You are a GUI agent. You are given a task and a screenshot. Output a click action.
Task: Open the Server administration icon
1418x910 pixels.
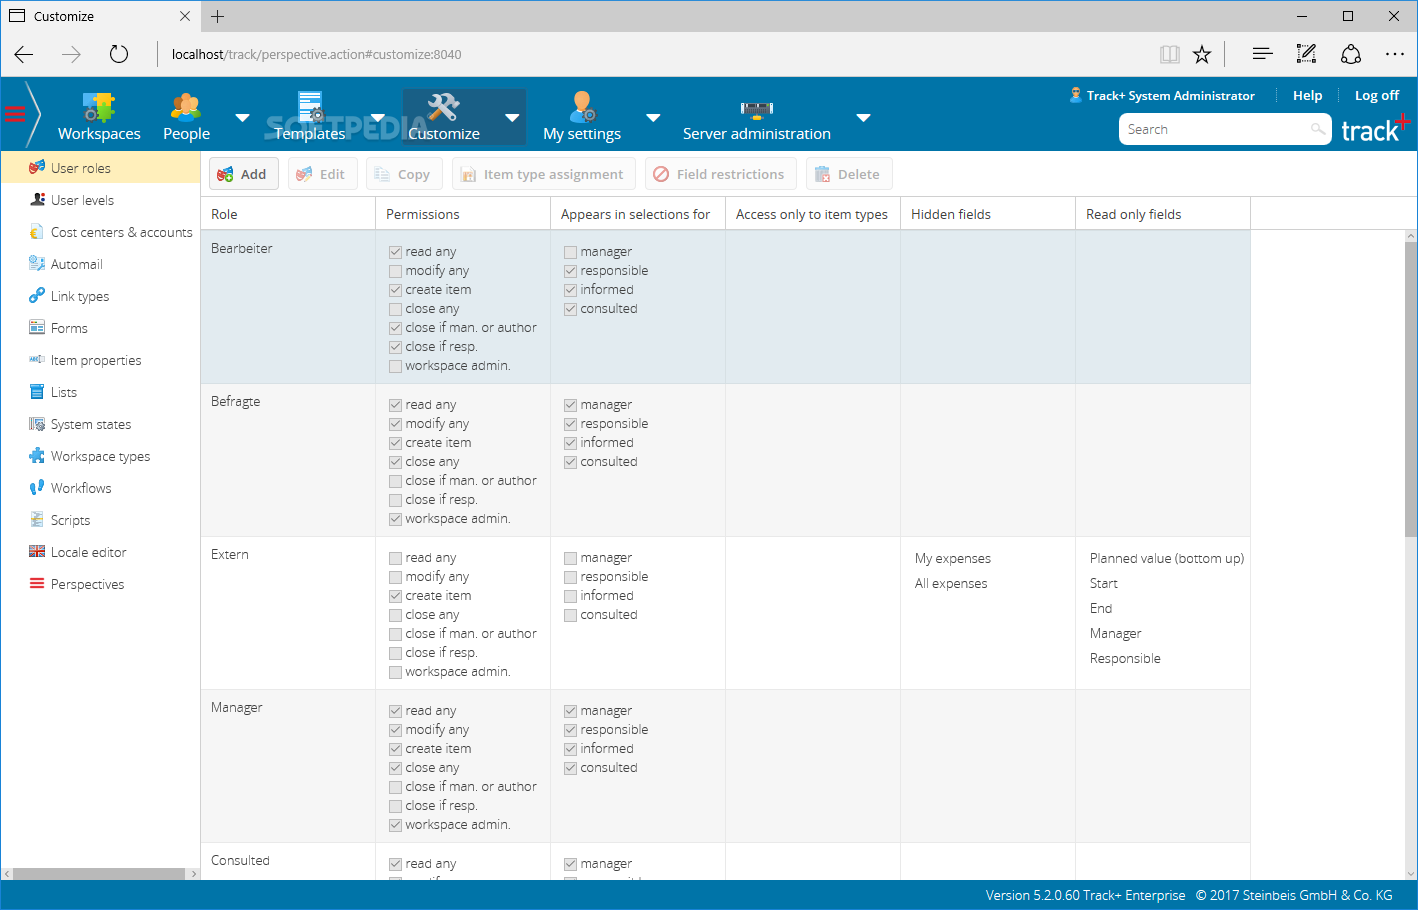(757, 109)
